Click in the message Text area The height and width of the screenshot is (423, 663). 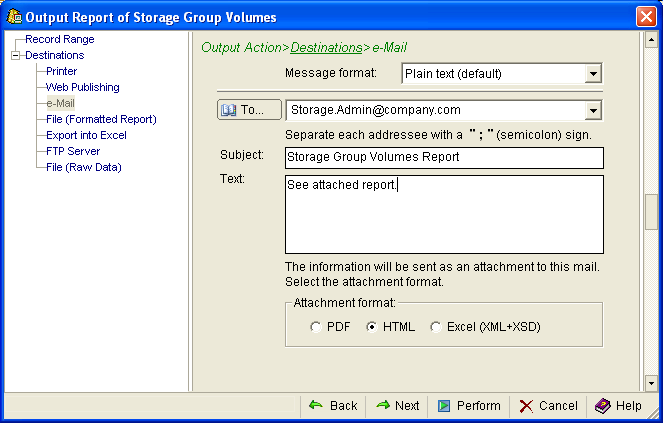[444, 214]
